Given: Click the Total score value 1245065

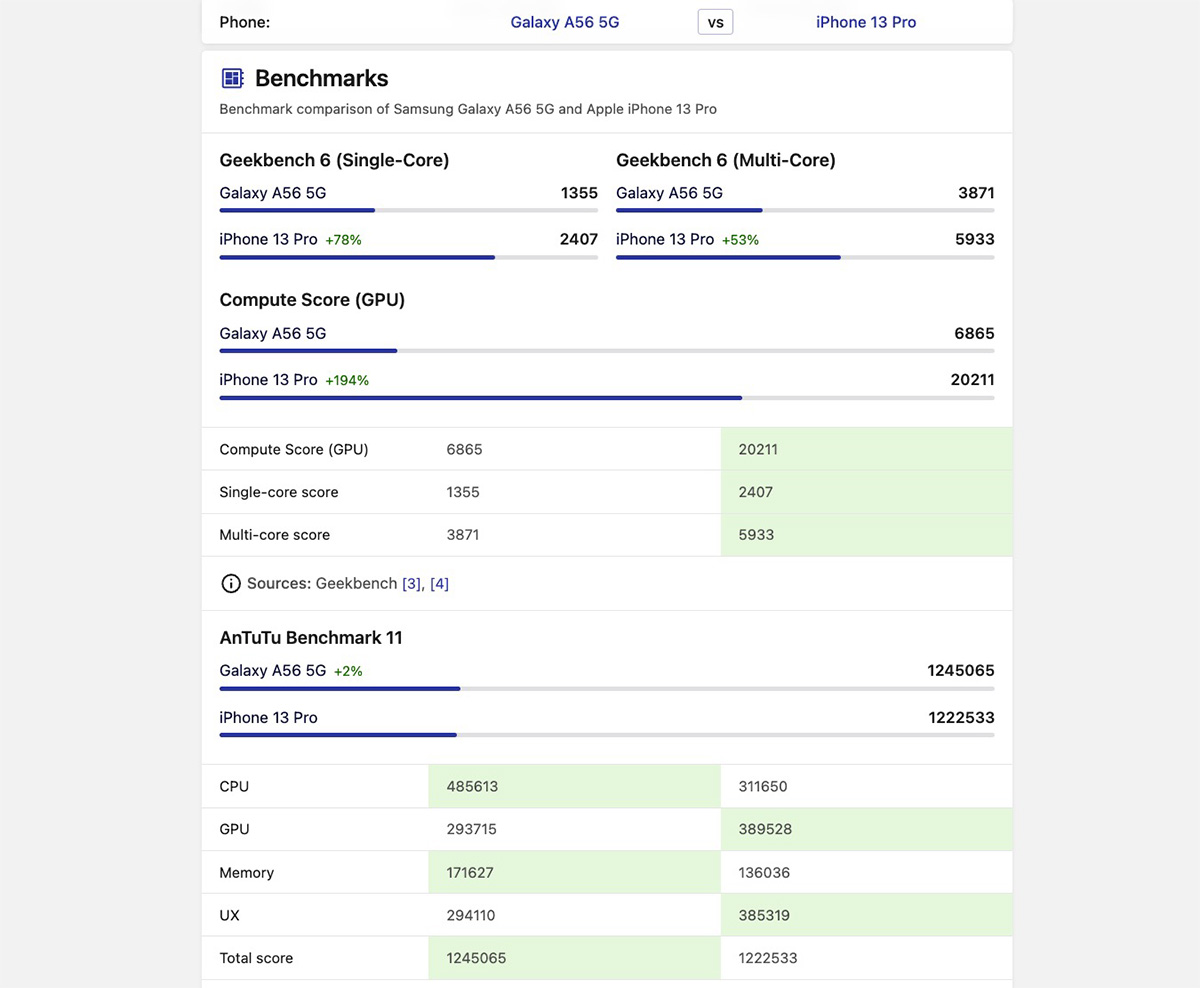Looking at the screenshot, I should point(476,958).
